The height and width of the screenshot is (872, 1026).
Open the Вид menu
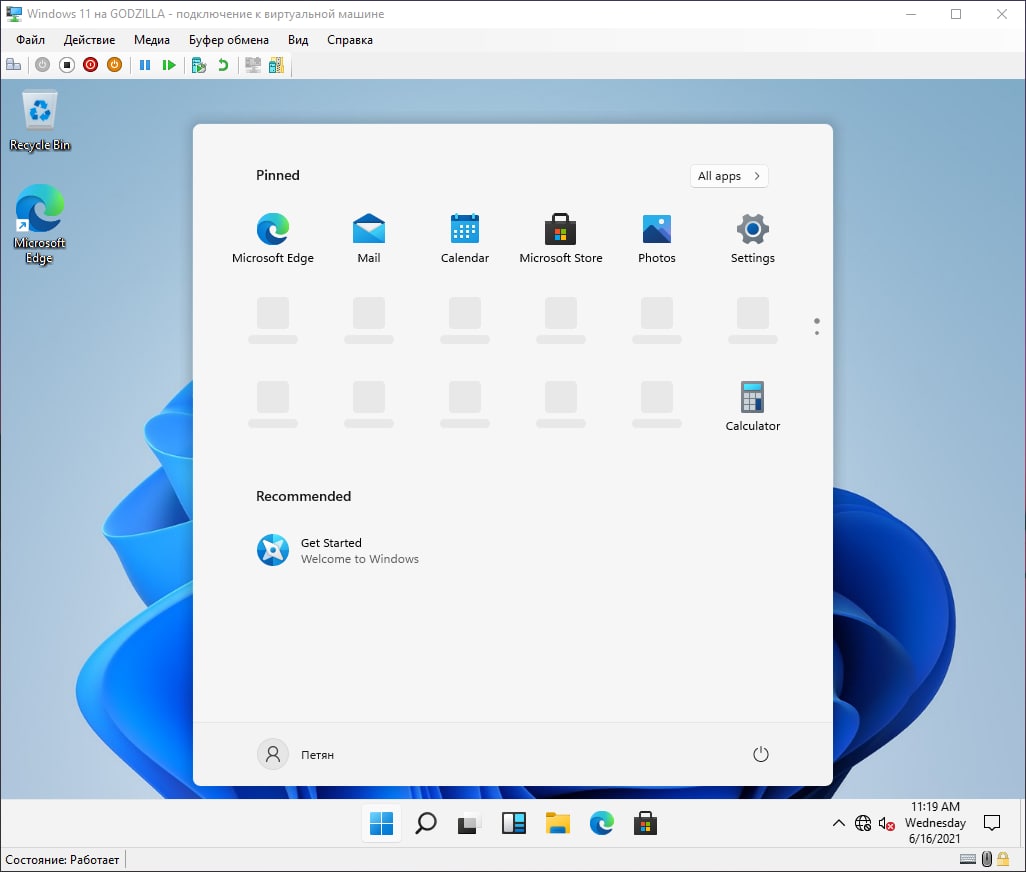tap(298, 40)
